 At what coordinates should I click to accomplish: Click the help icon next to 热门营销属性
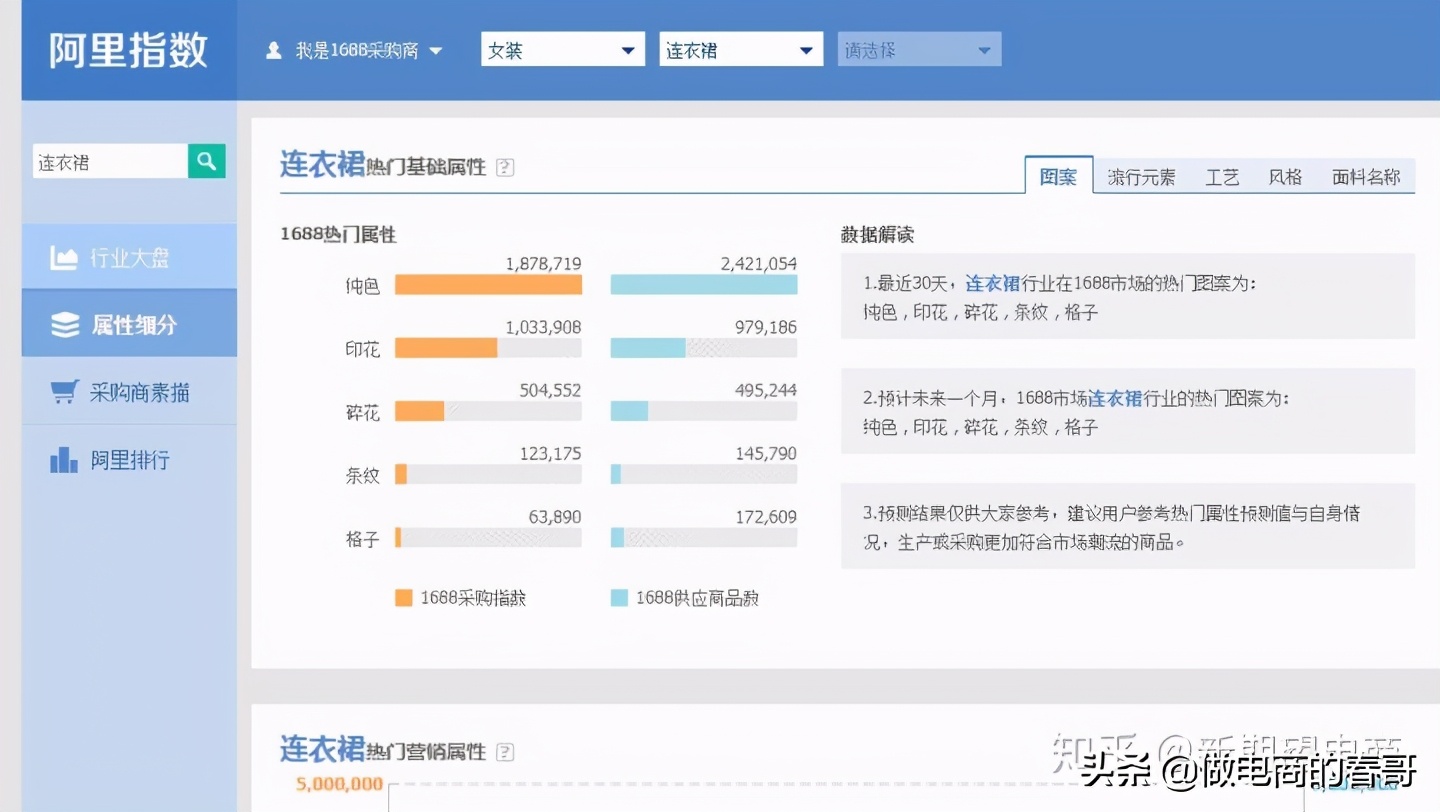[x=507, y=751]
